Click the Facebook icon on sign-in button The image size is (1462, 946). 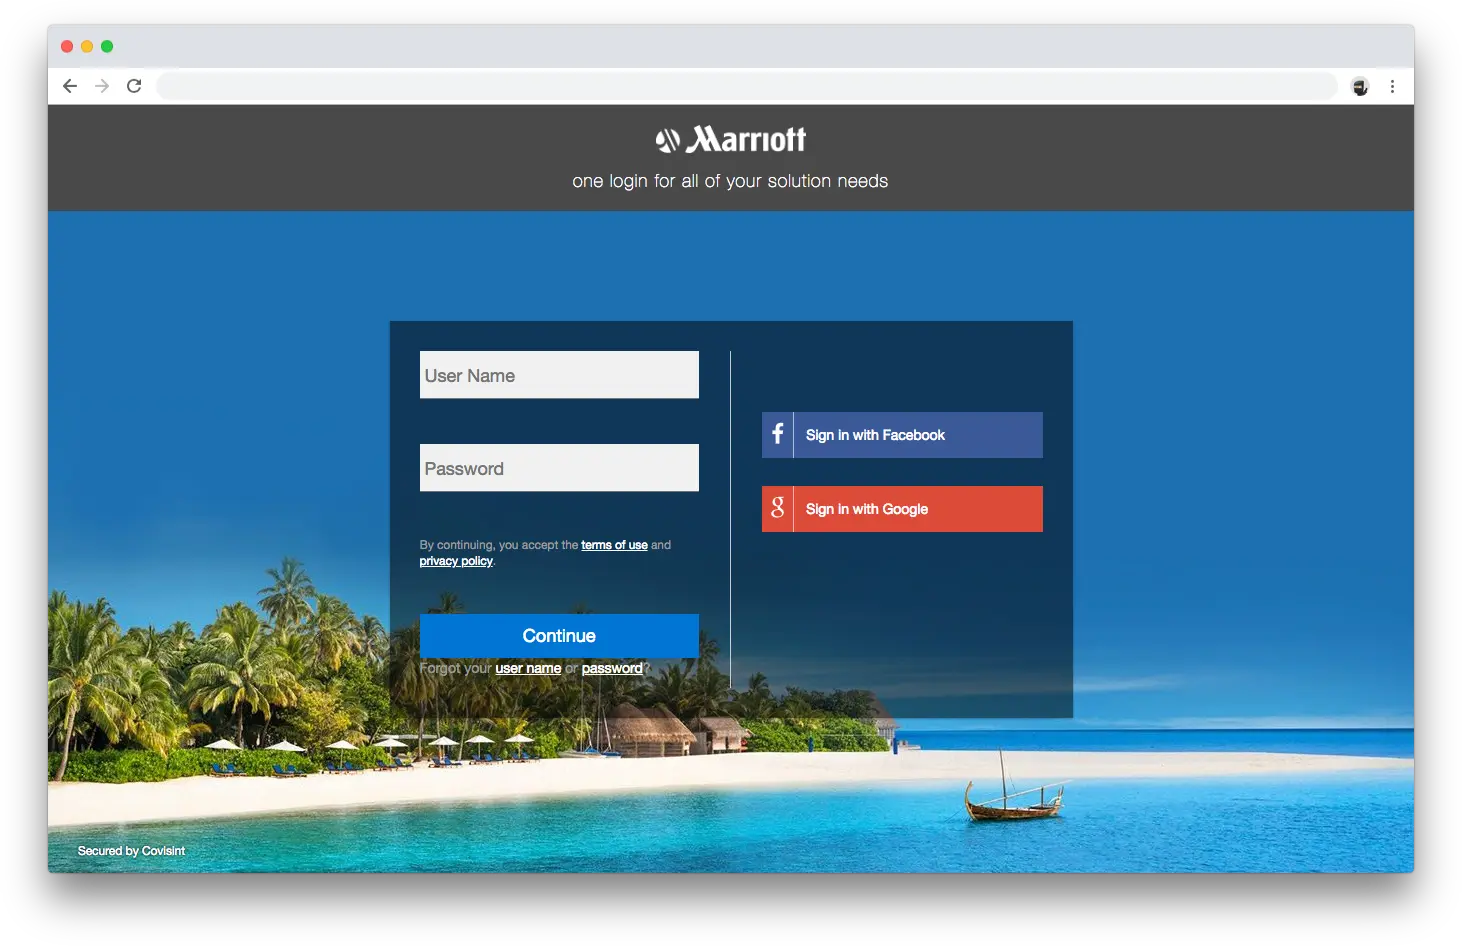pos(777,435)
